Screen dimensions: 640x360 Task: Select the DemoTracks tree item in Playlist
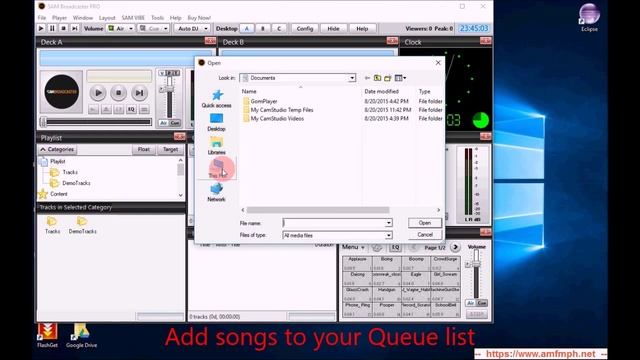76,183
